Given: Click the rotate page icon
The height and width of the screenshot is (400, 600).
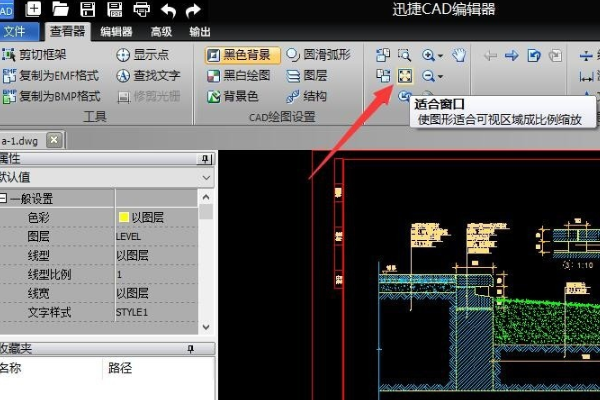Looking at the screenshot, I should click(x=534, y=56).
